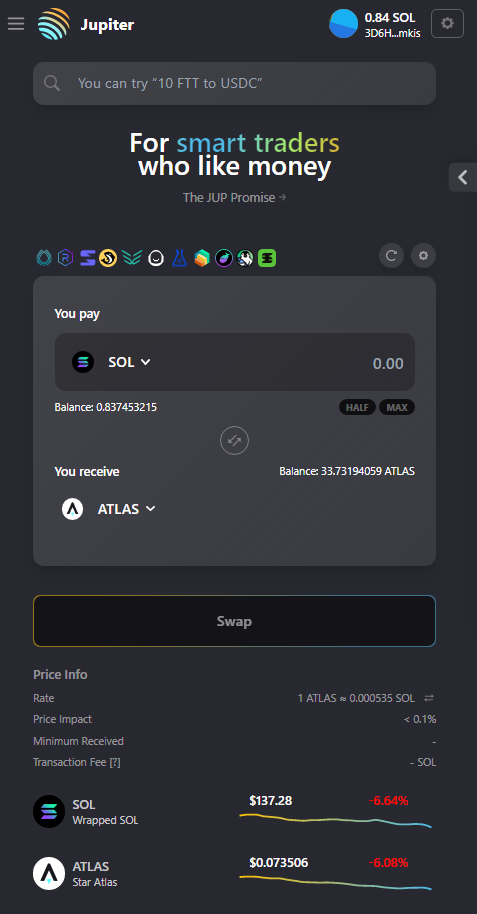Open settings gear in the header
This screenshot has height=914, width=477.
click(447, 24)
